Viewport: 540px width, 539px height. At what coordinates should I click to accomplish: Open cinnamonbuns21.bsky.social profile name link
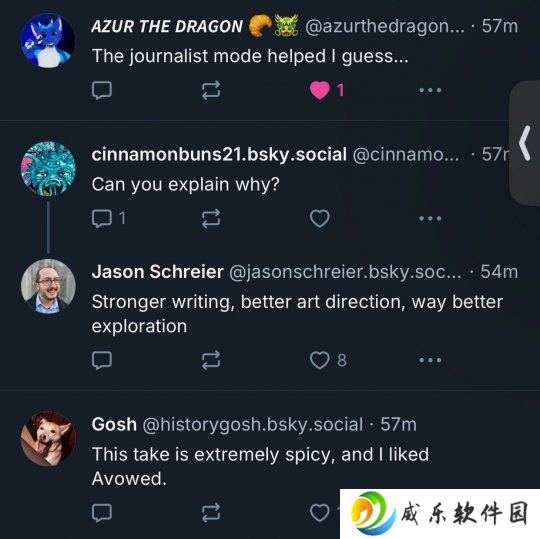pos(219,155)
